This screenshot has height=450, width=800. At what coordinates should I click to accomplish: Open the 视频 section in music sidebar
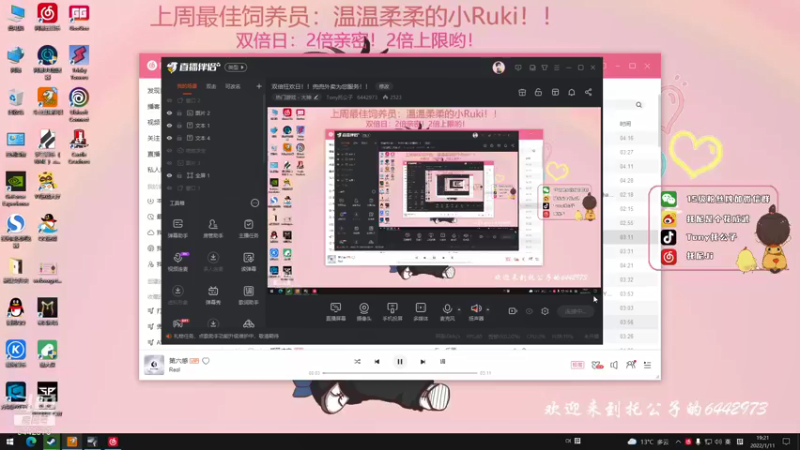[153, 122]
